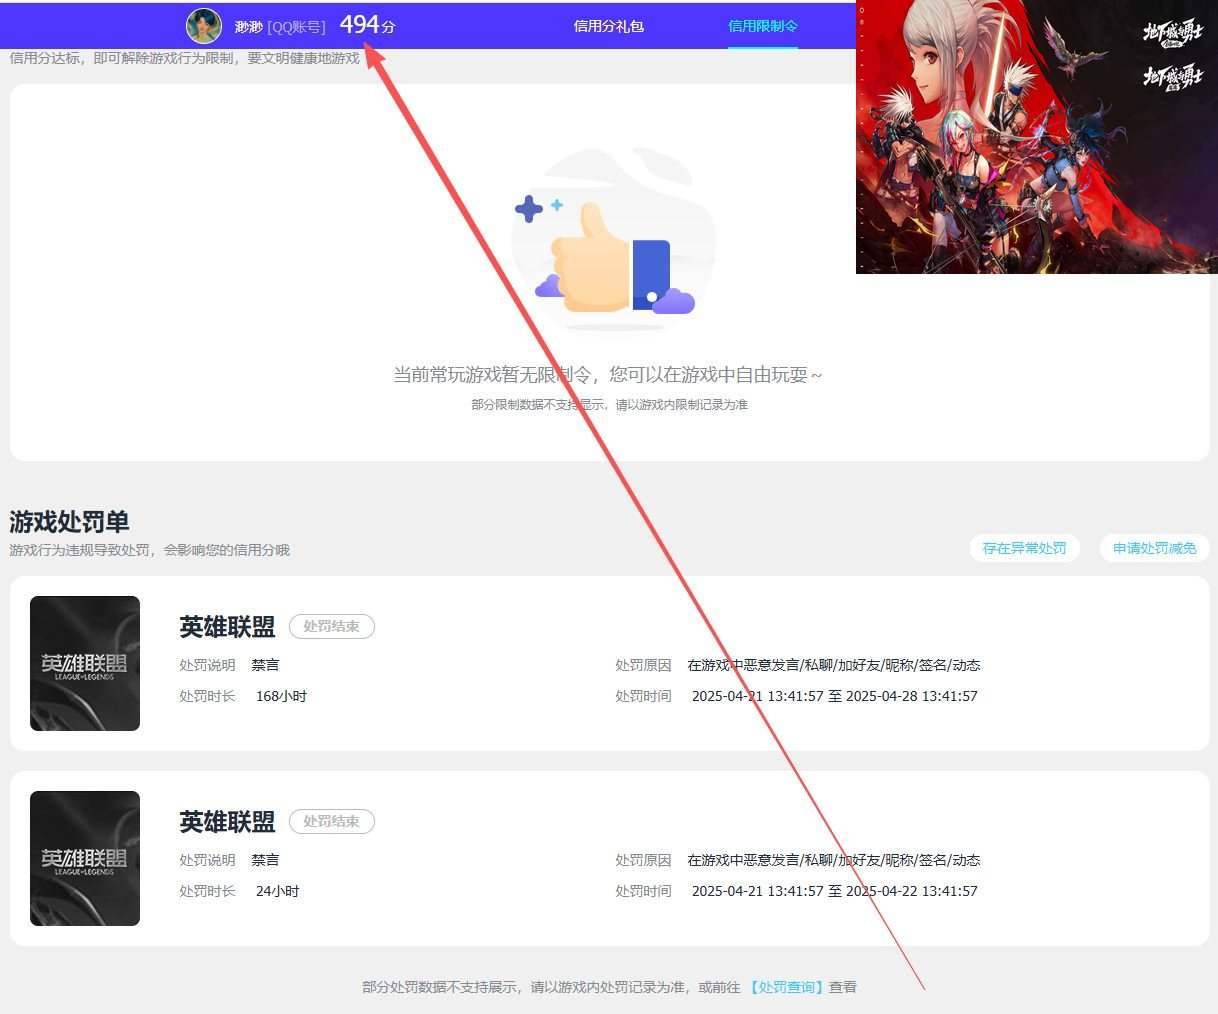Click the 申请处罚减免 button

click(x=1154, y=548)
